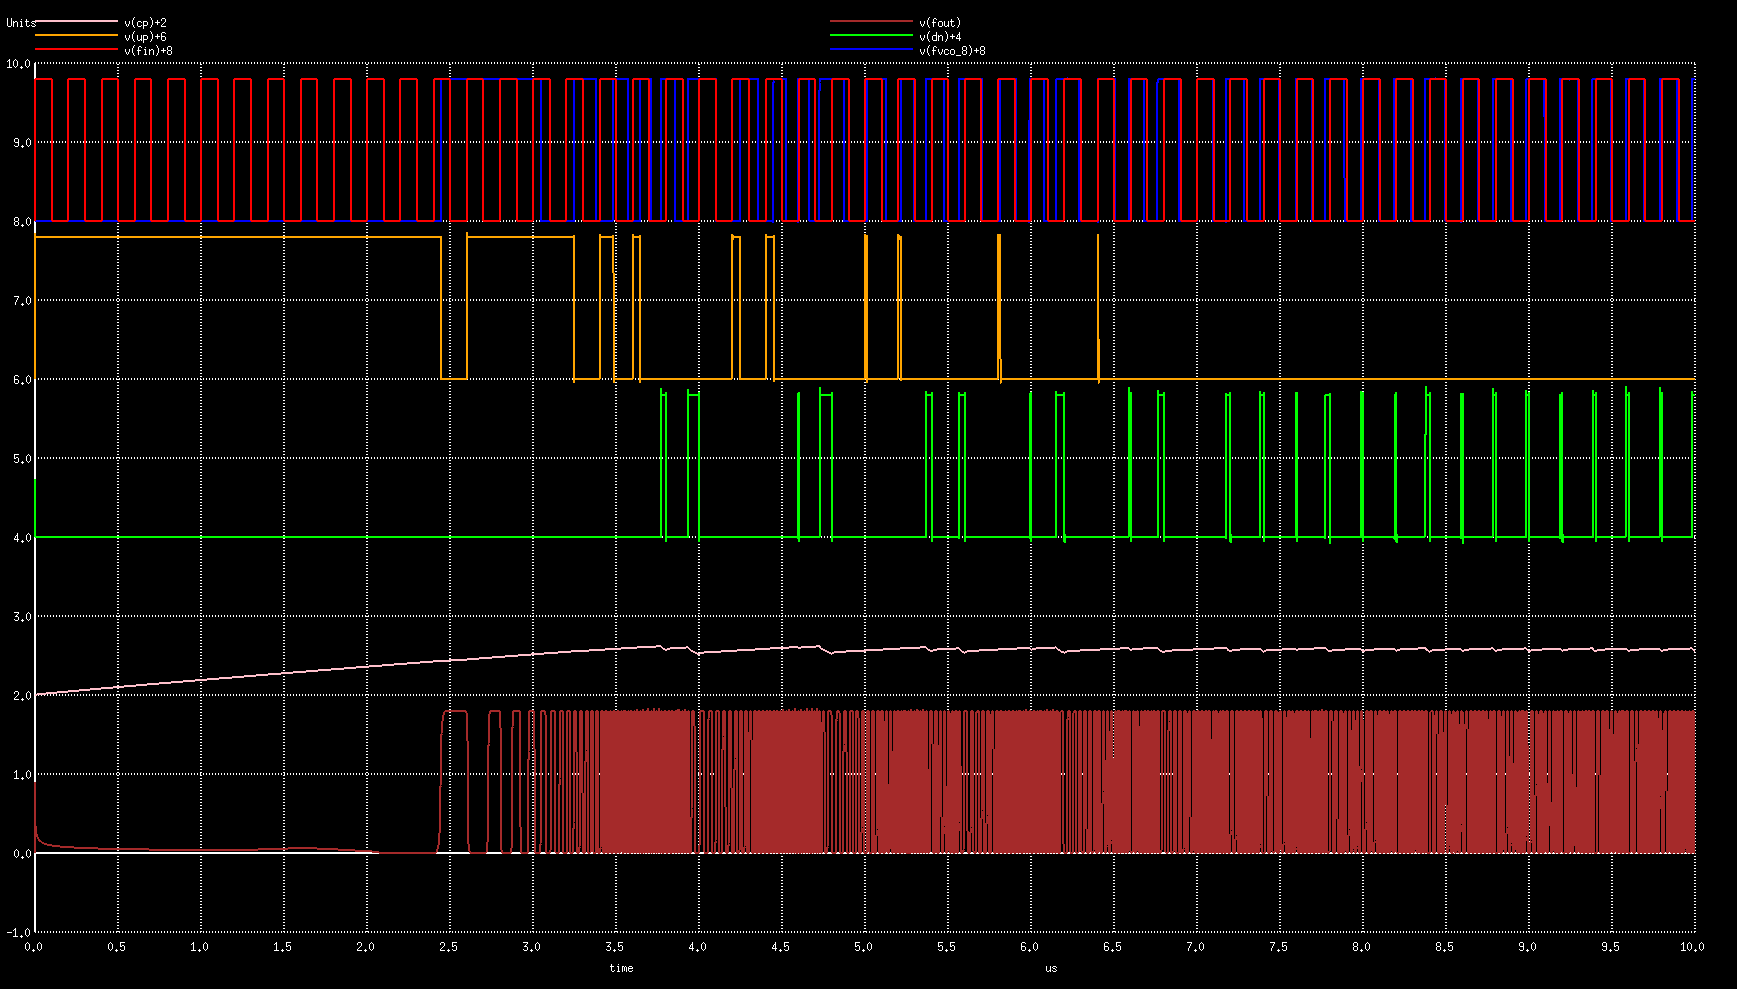Click the time-axis tick label 3.5
The width and height of the screenshot is (1737, 989).
point(615,947)
